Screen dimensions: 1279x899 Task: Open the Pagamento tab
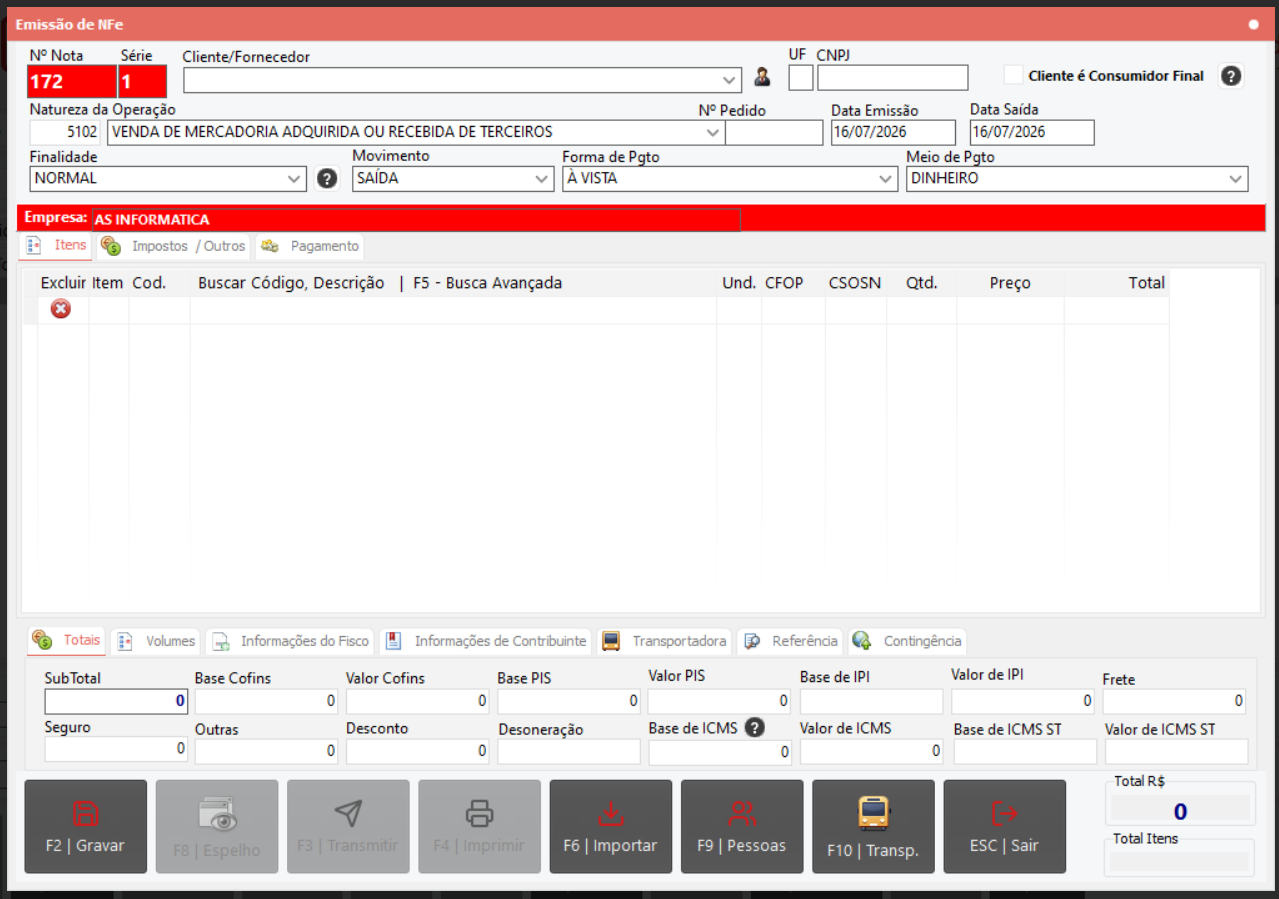coord(309,246)
